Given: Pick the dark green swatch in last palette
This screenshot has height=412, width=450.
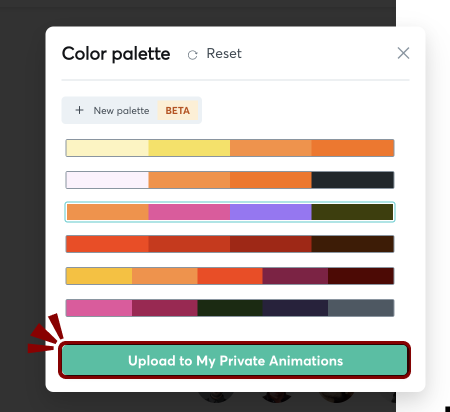Looking at the screenshot, I should [230, 308].
